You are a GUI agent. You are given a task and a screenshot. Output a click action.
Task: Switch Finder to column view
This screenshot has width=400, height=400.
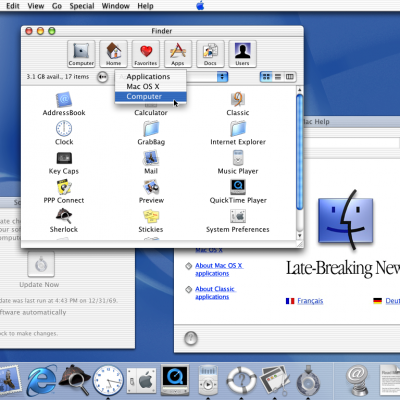pos(290,77)
